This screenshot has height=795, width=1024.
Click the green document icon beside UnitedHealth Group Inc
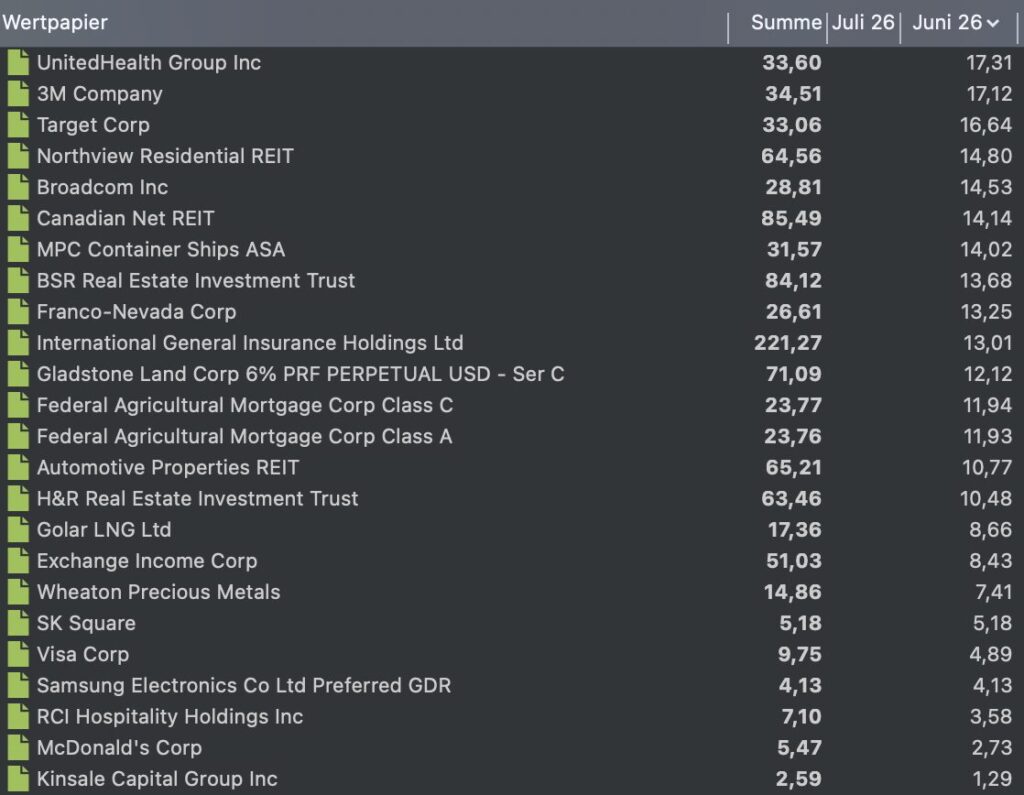[18, 63]
